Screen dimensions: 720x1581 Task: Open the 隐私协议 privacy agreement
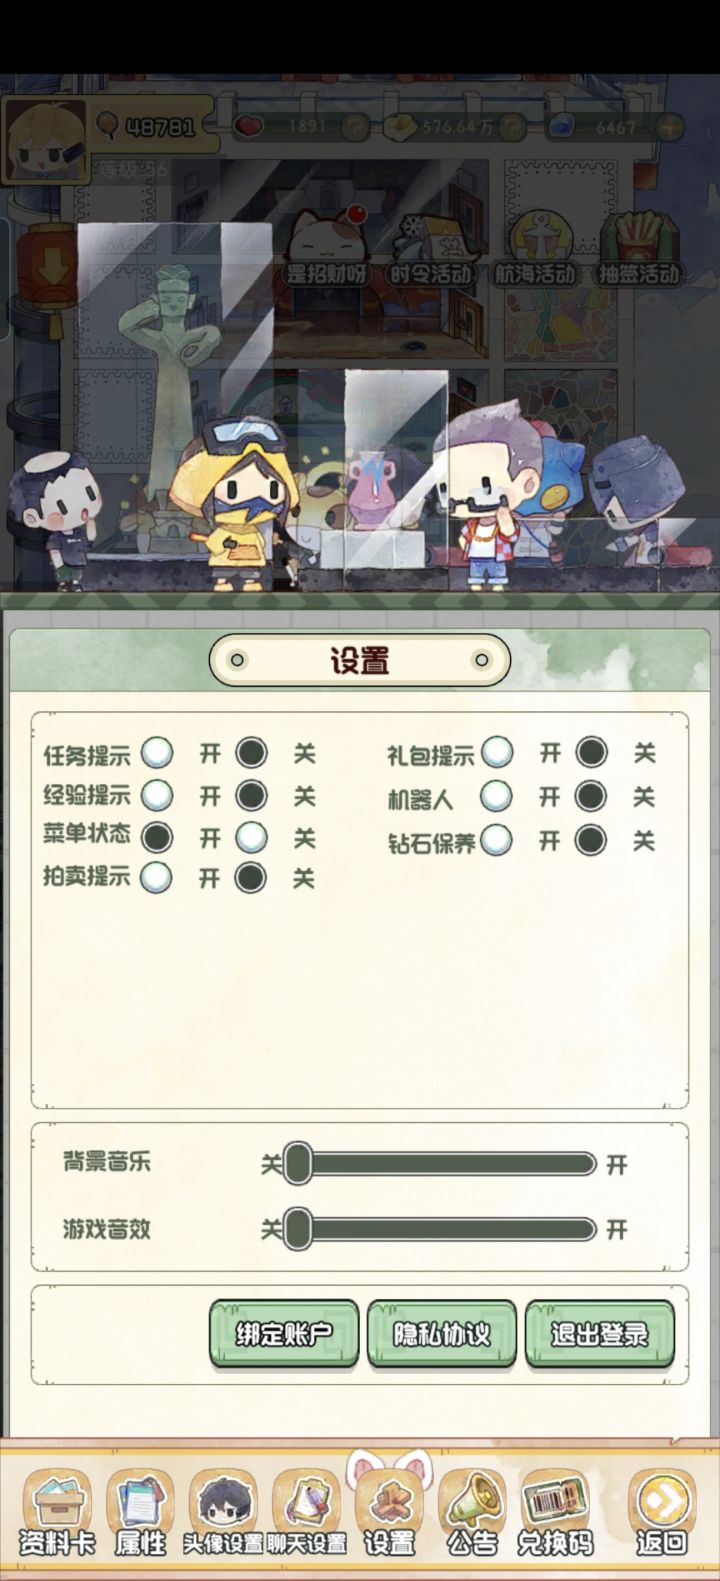point(442,1334)
